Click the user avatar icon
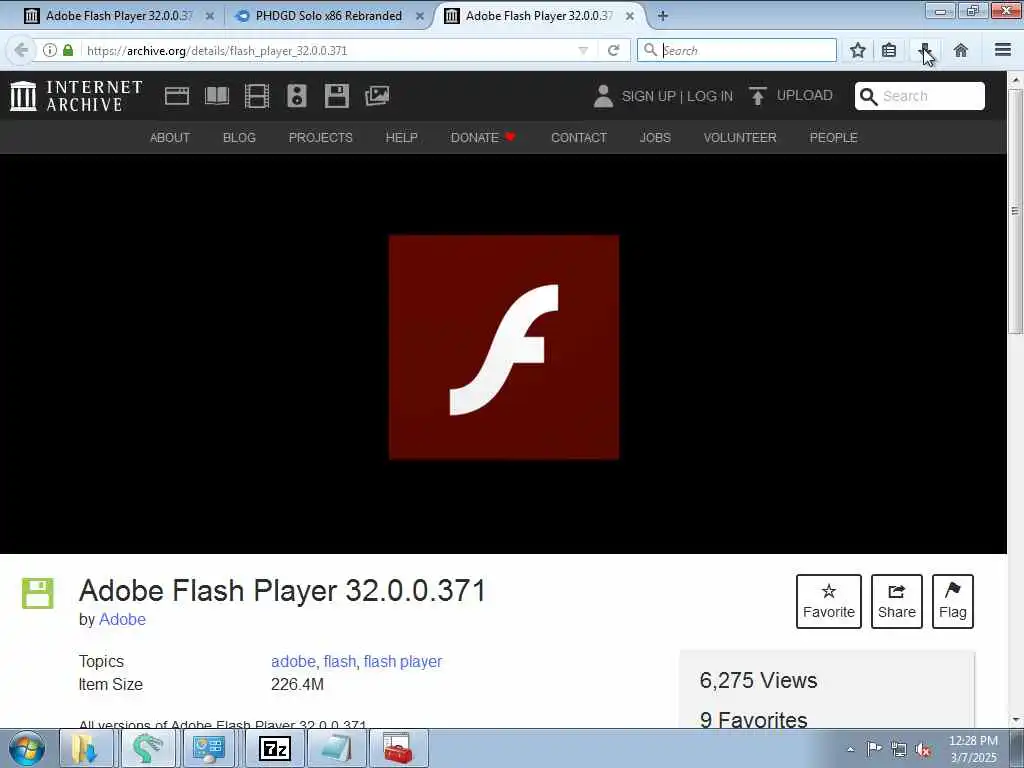 603,96
